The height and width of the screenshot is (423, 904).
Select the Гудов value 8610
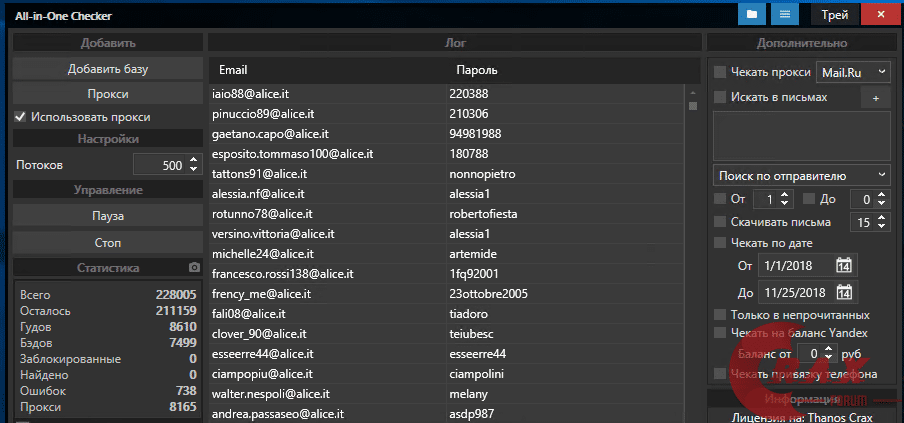click(183, 327)
